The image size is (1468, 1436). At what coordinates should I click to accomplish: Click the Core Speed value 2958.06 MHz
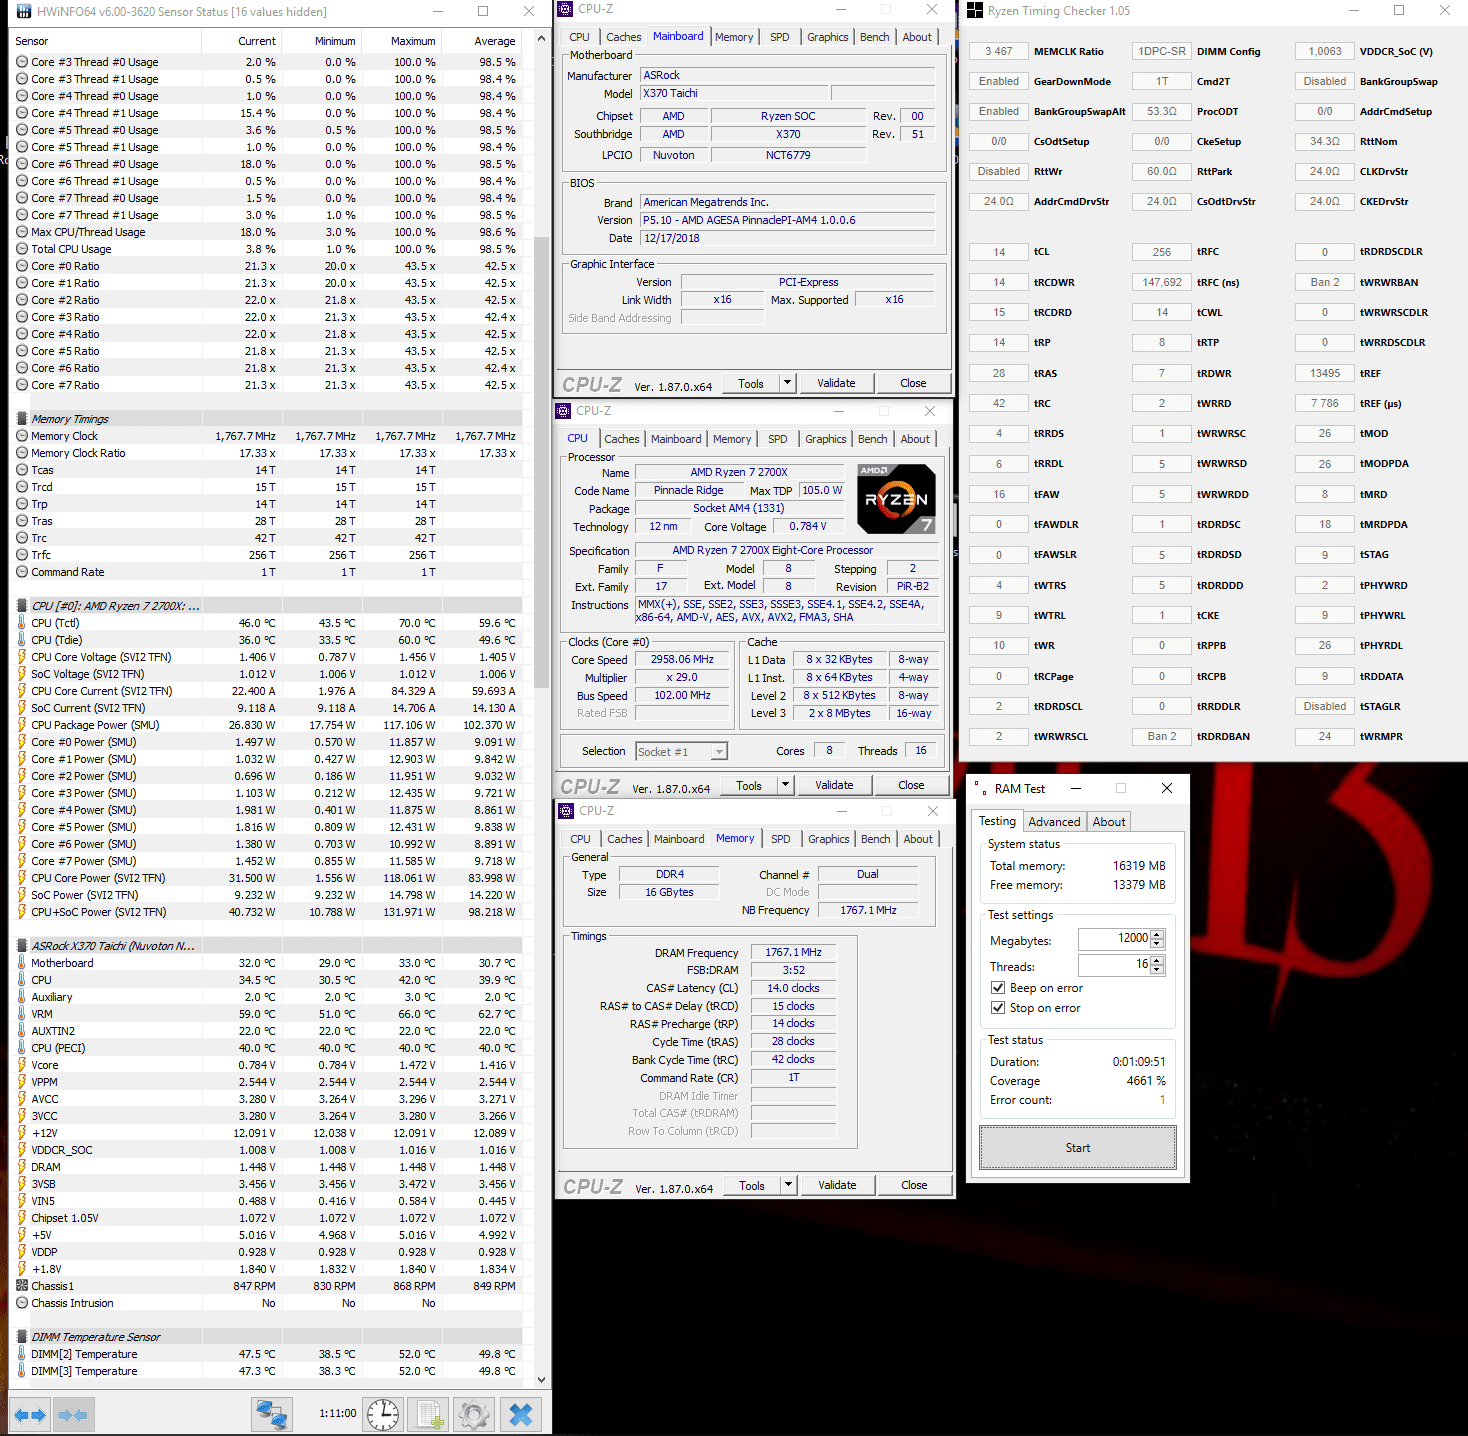pos(682,660)
